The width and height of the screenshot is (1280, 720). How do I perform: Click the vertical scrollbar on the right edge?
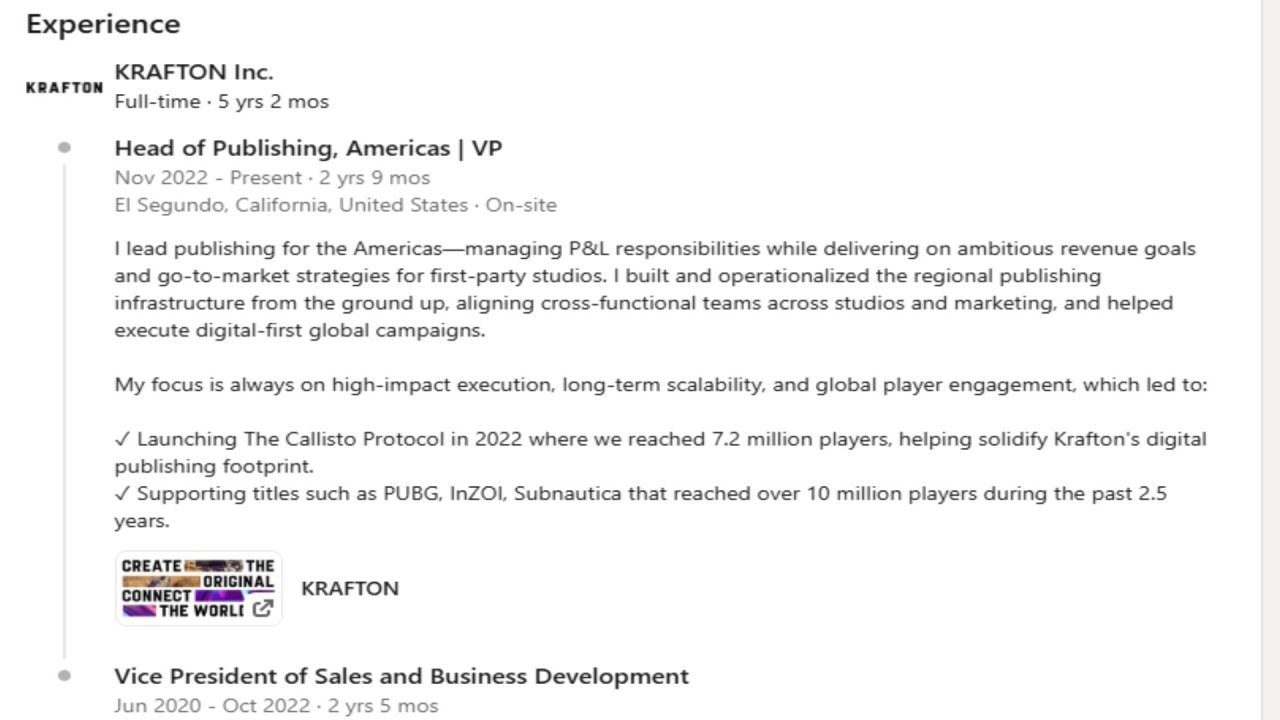1270,360
